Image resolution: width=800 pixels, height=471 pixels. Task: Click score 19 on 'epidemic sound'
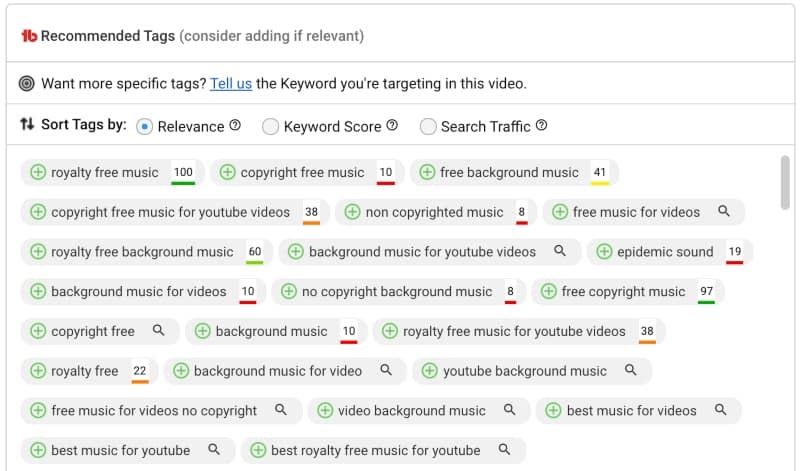coord(735,252)
